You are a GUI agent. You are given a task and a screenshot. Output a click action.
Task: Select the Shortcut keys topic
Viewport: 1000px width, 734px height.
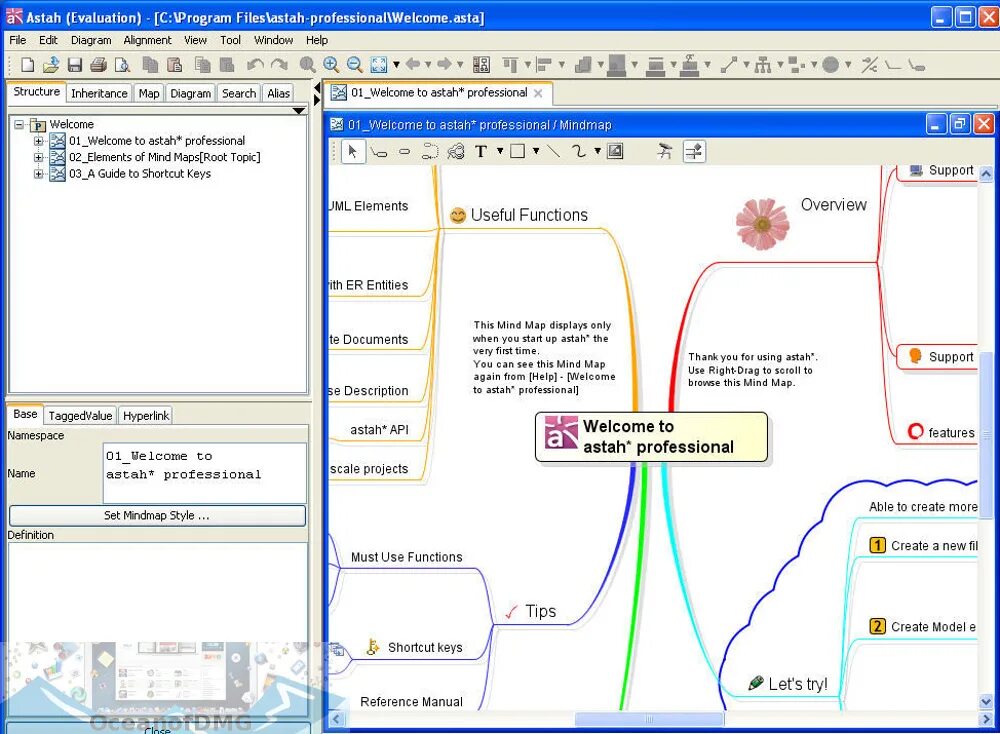coord(415,647)
